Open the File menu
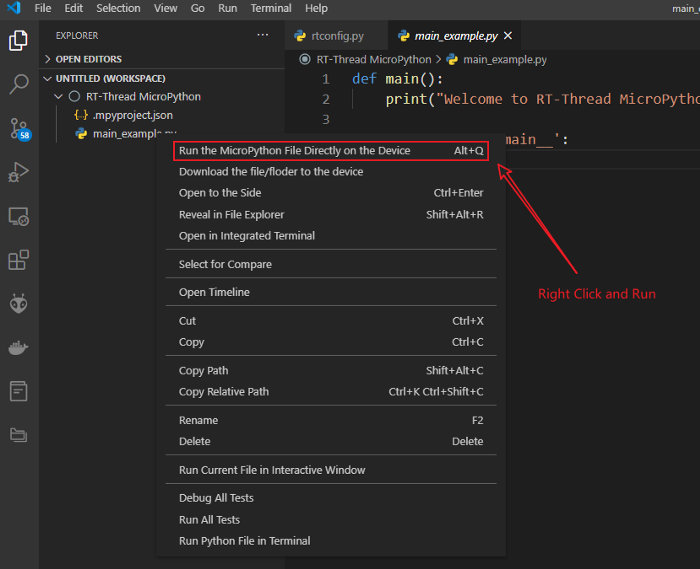This screenshot has width=700, height=569. point(43,8)
